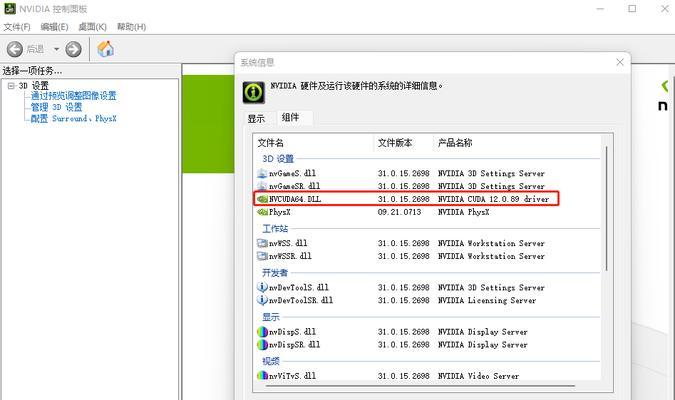This screenshot has width=675, height=400.
Task: Switch to the 显示 tab
Action: pyautogui.click(x=256, y=118)
